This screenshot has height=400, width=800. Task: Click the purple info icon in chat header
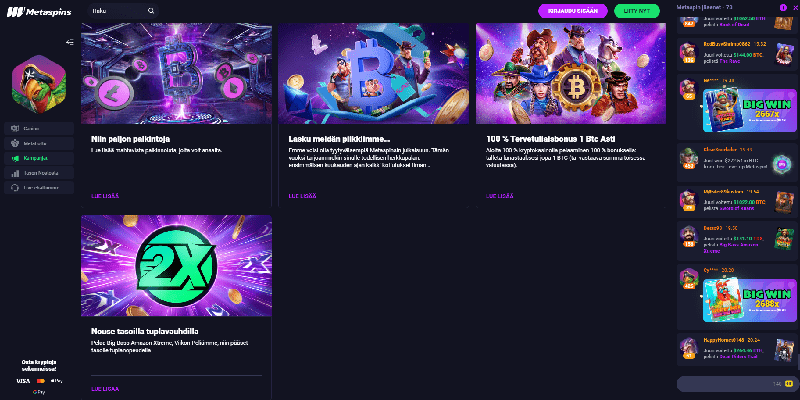click(783, 7)
